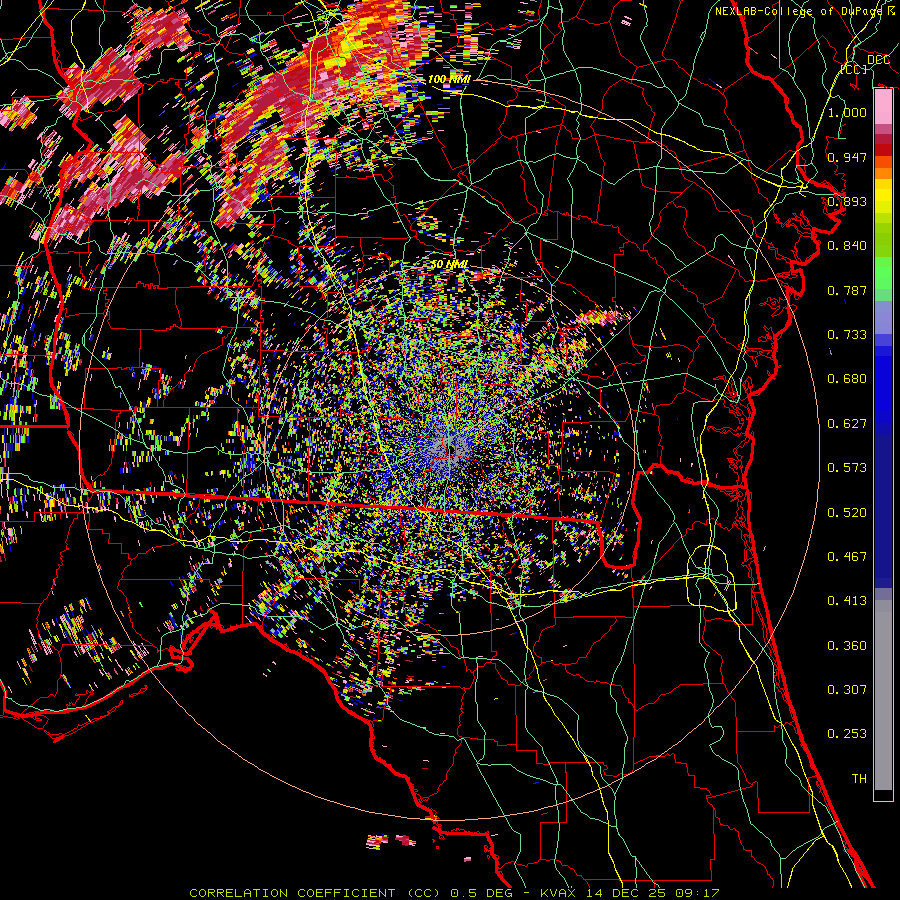Image resolution: width=900 pixels, height=900 pixels.
Task: Select the 0.627 legend value
Action: pyautogui.click(x=847, y=424)
